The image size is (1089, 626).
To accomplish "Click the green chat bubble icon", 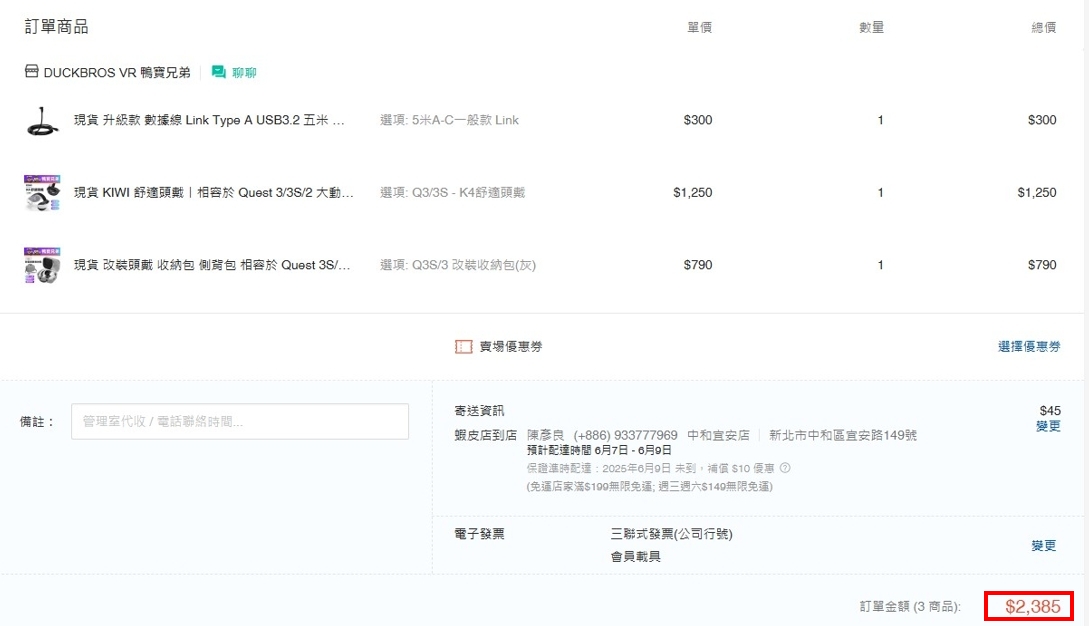I will pyautogui.click(x=219, y=72).
